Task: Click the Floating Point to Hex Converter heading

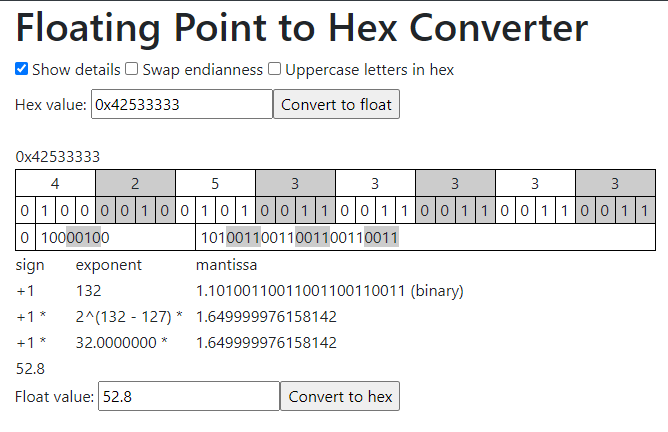Action: coord(301,27)
